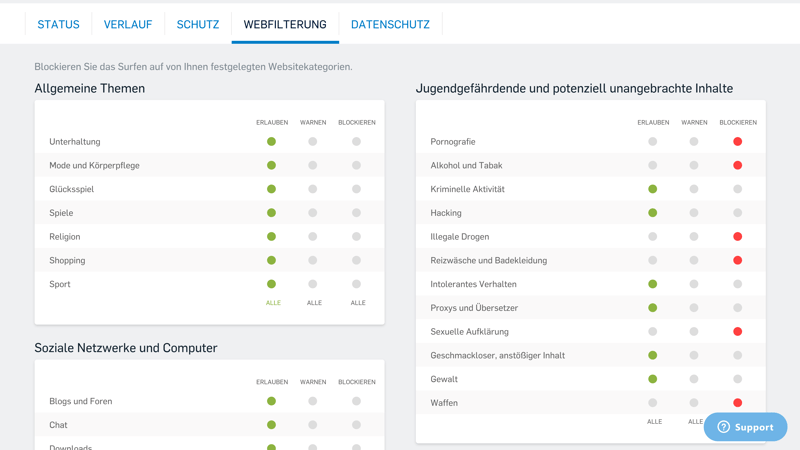Set Kriminelle Aktivität to Blockieren
Image resolution: width=800 pixels, height=450 pixels.
[737, 189]
